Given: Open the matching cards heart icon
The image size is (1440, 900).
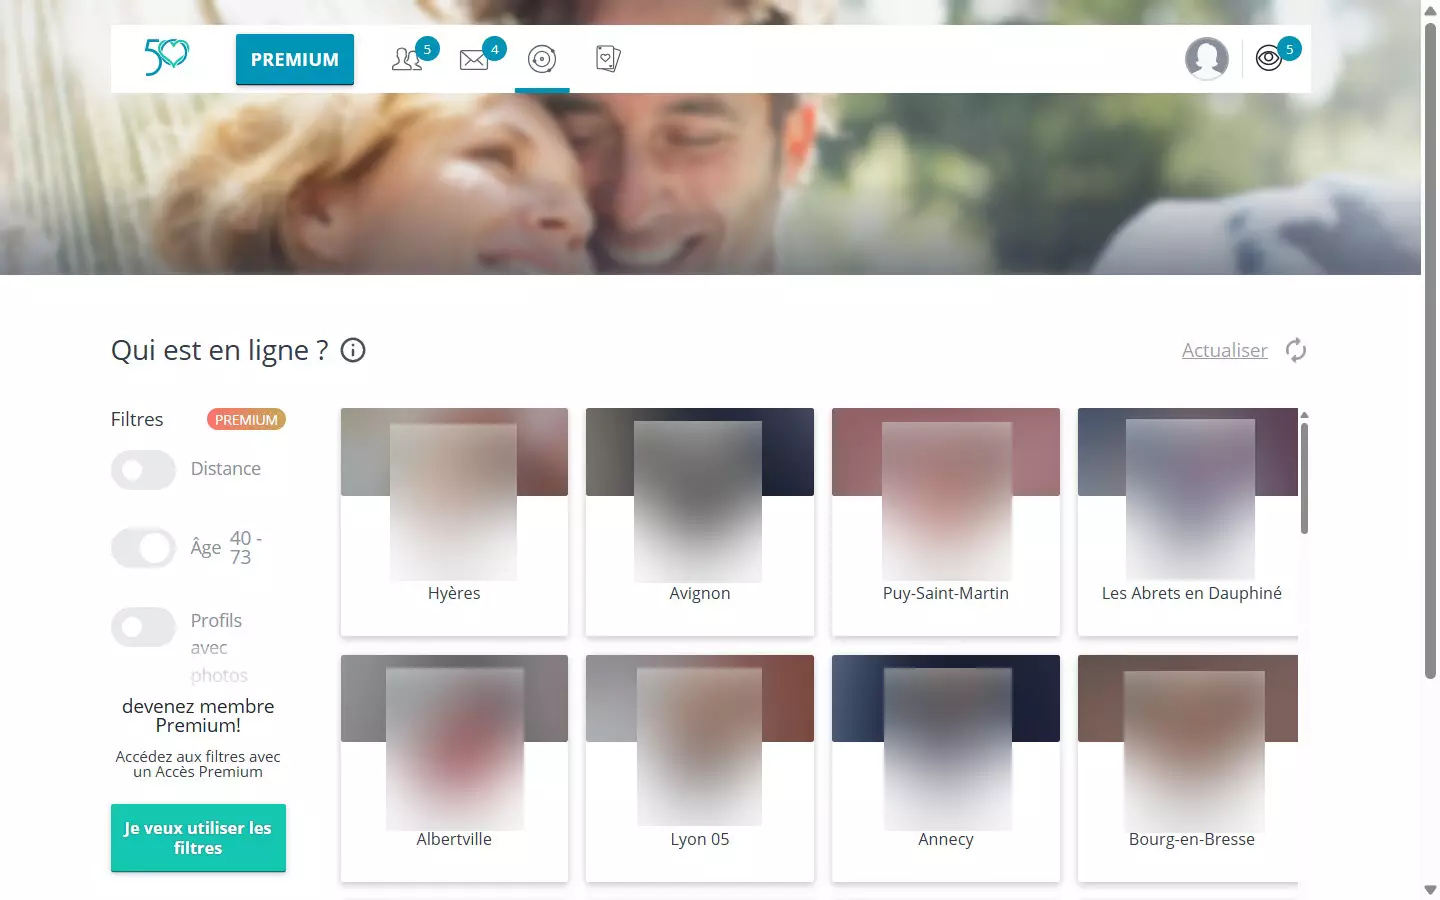Looking at the screenshot, I should point(607,59).
